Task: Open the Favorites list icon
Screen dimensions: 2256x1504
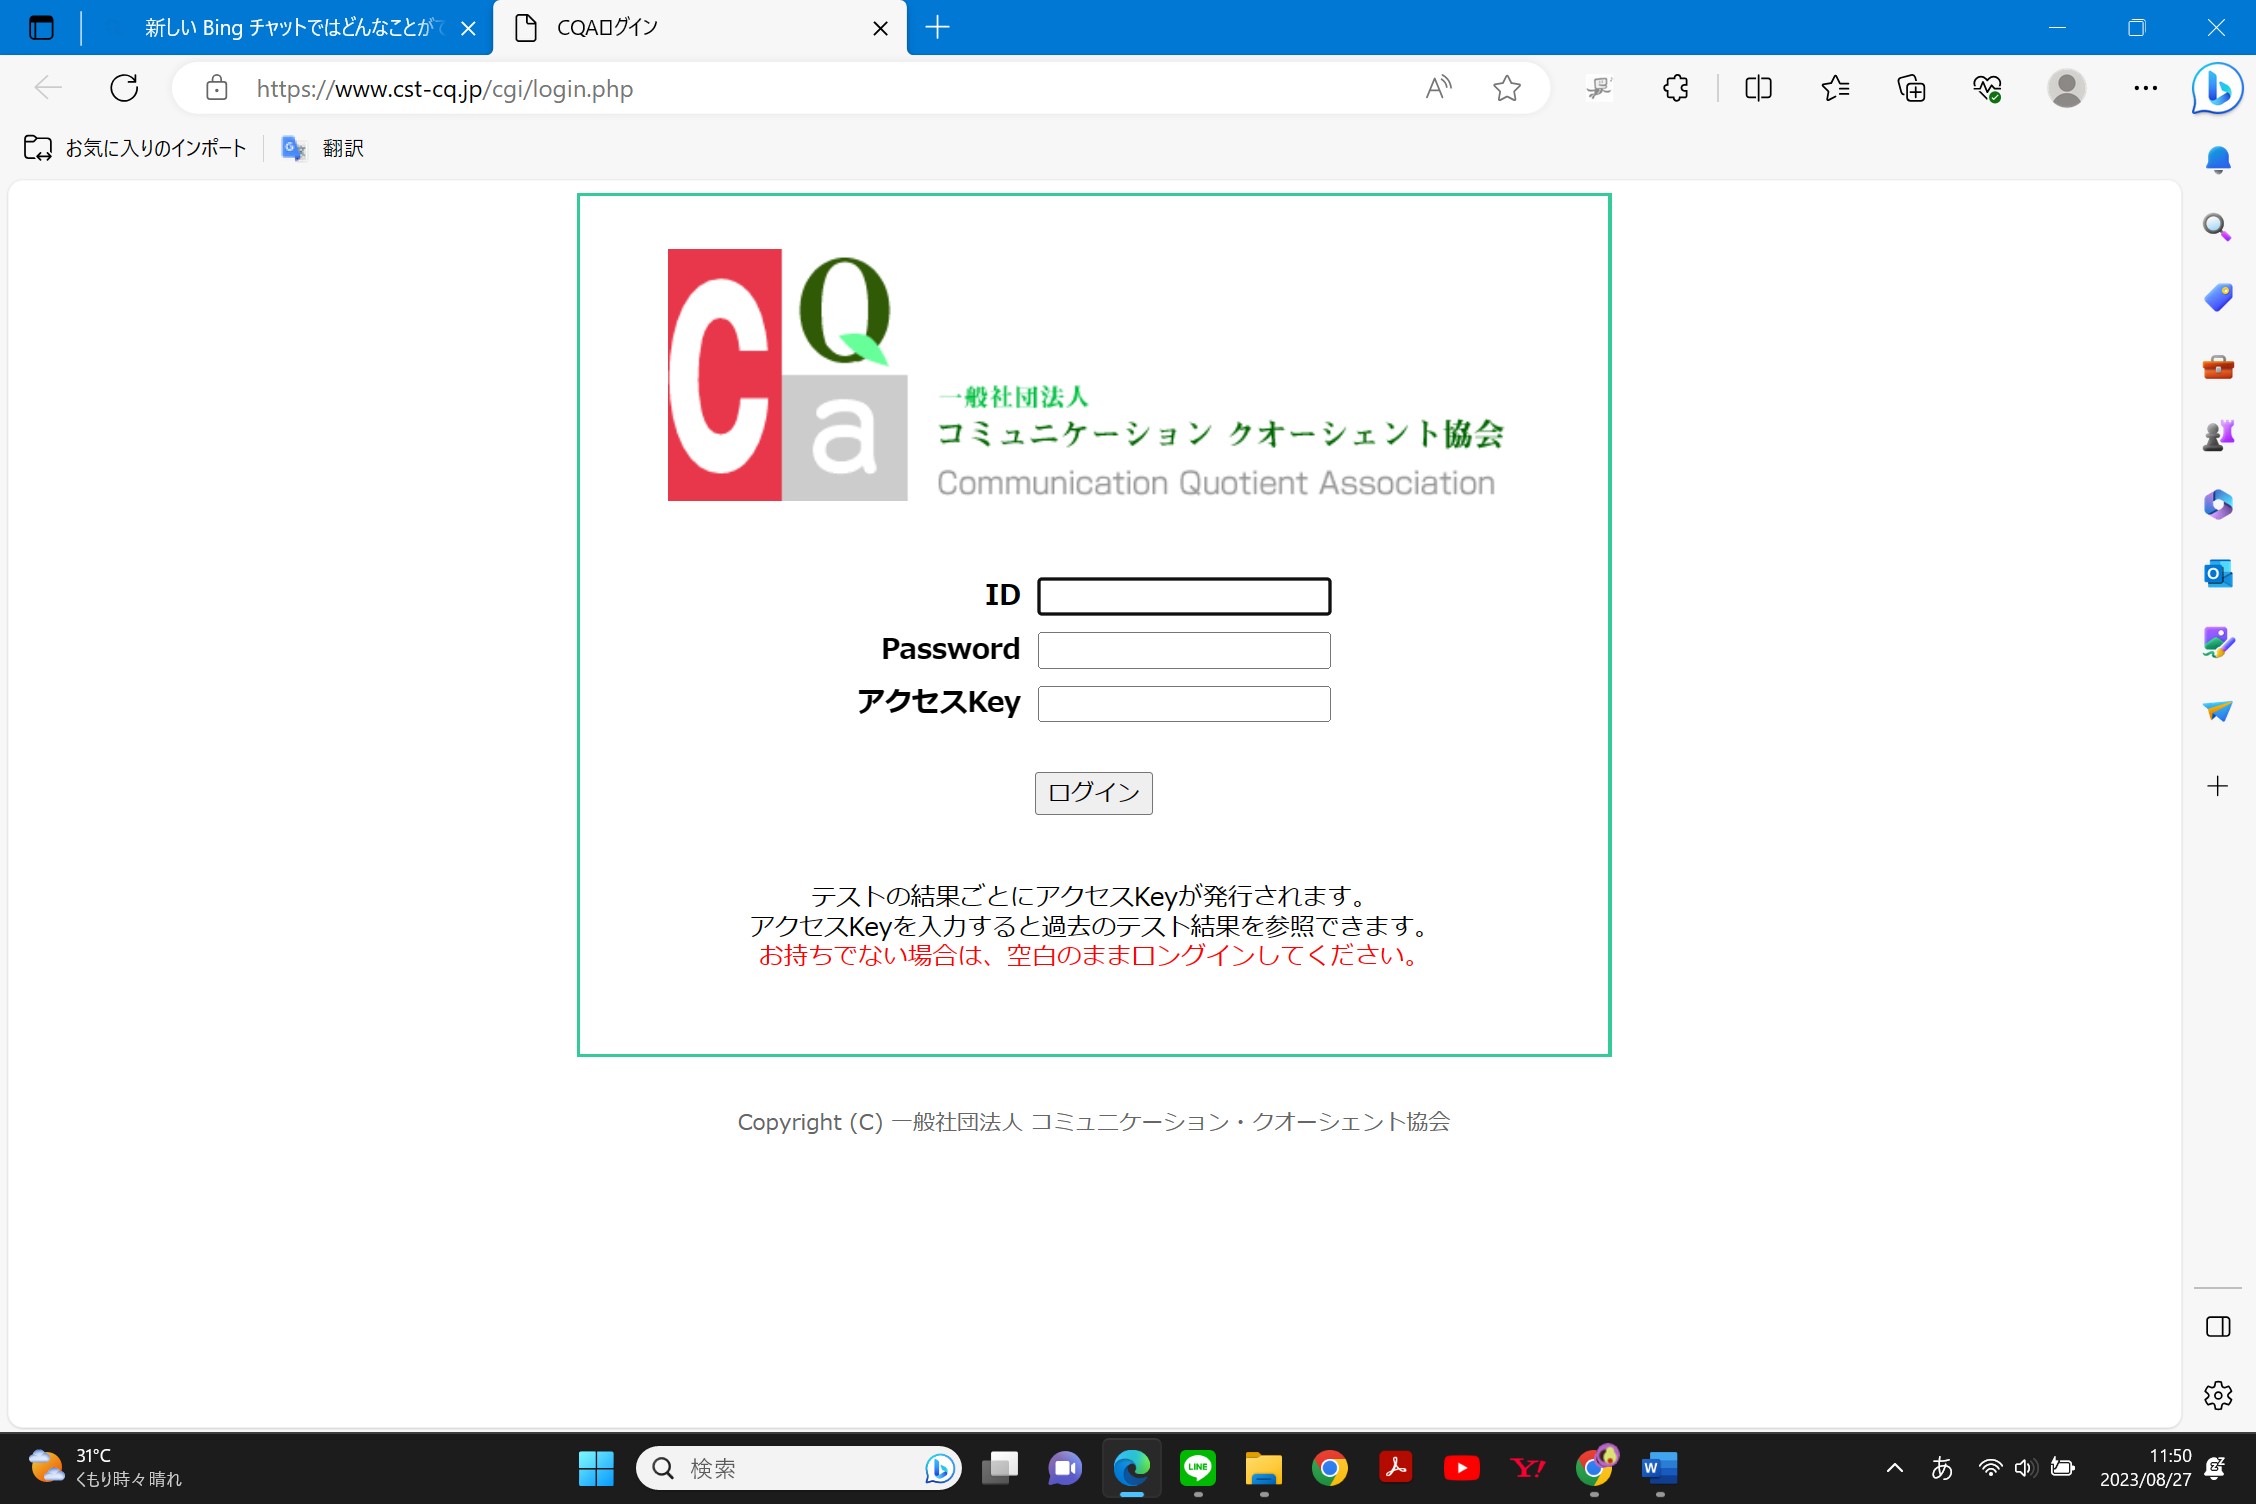Action: [1835, 88]
